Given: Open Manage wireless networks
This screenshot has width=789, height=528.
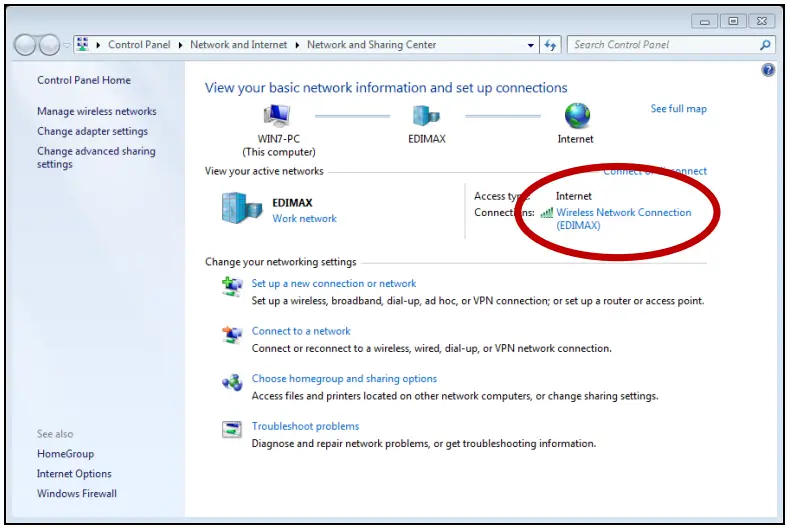Looking at the screenshot, I should click(97, 111).
